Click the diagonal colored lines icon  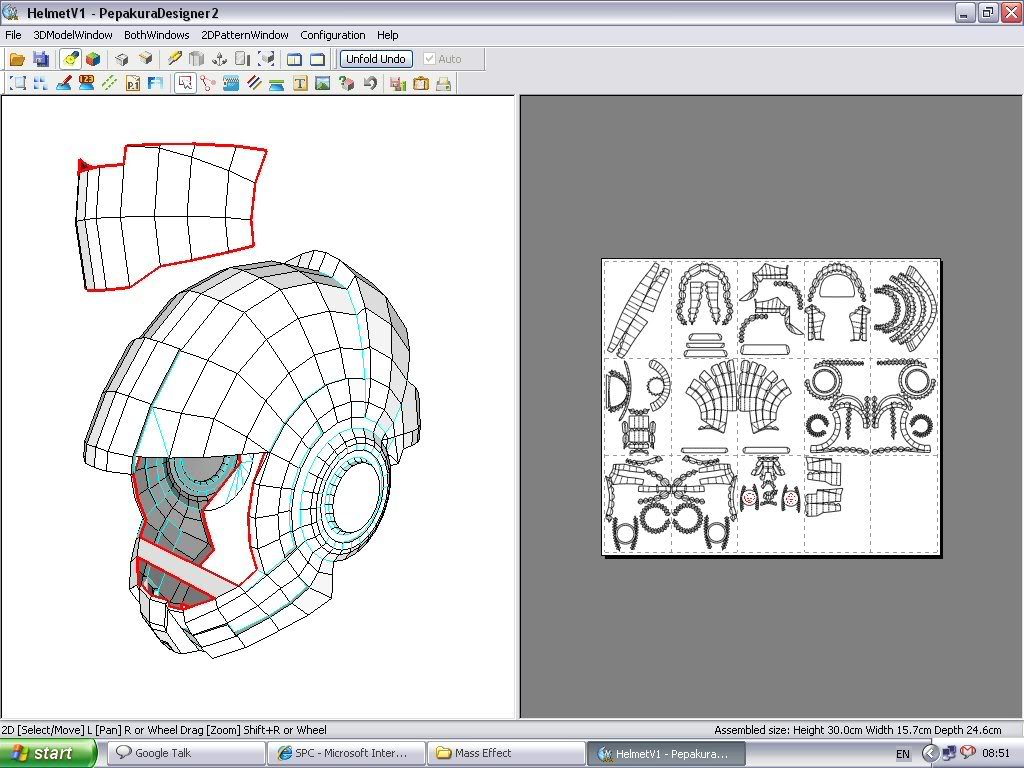(x=254, y=83)
